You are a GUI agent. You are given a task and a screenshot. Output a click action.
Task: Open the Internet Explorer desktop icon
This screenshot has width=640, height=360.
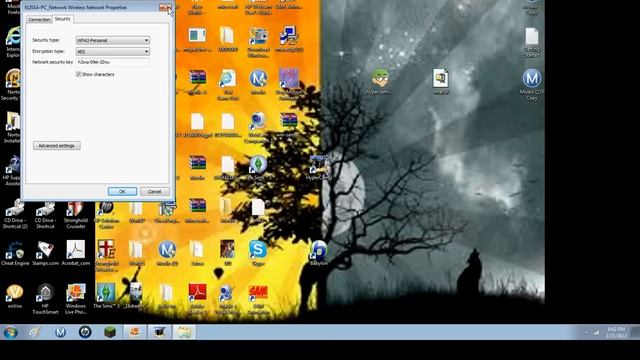coord(13,42)
